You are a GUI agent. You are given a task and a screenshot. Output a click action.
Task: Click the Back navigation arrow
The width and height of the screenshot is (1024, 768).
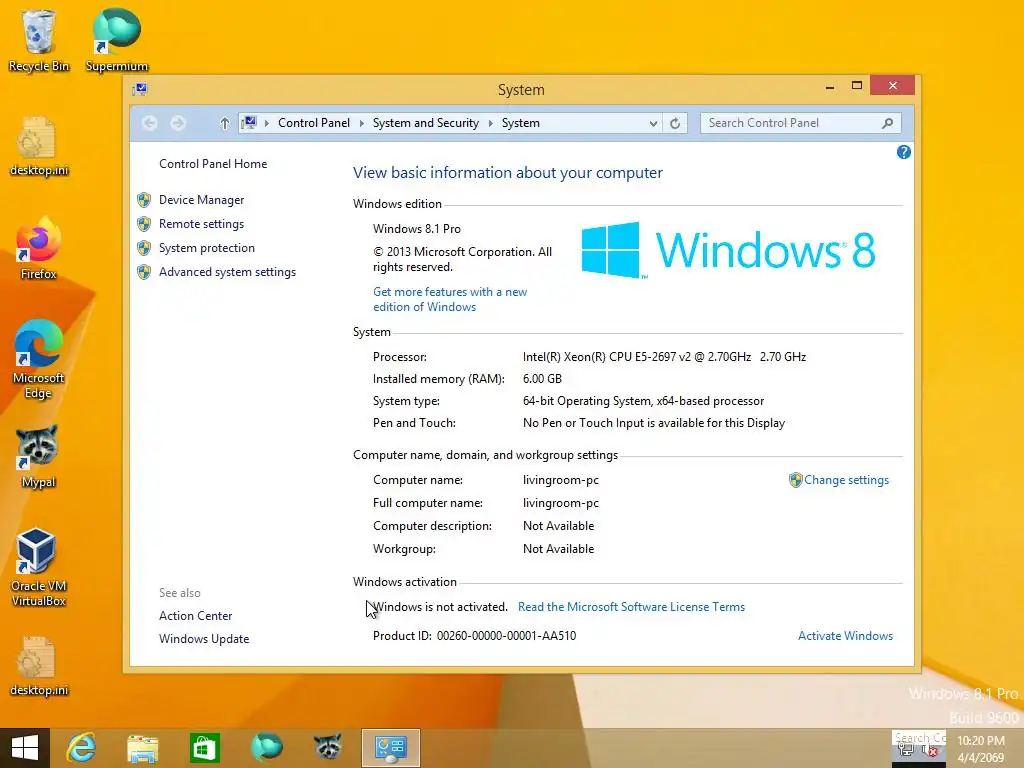click(150, 123)
